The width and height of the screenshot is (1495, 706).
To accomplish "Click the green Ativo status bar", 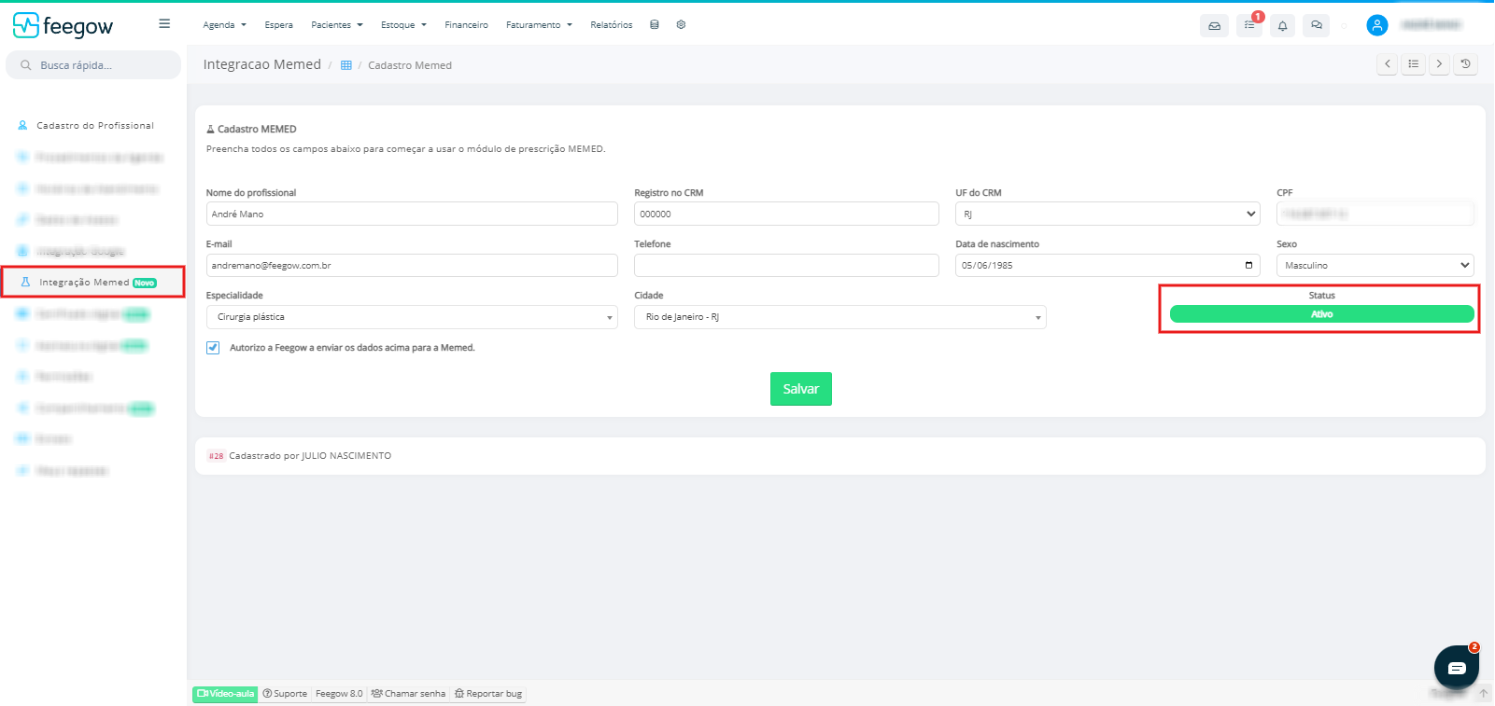I will pyautogui.click(x=1322, y=314).
